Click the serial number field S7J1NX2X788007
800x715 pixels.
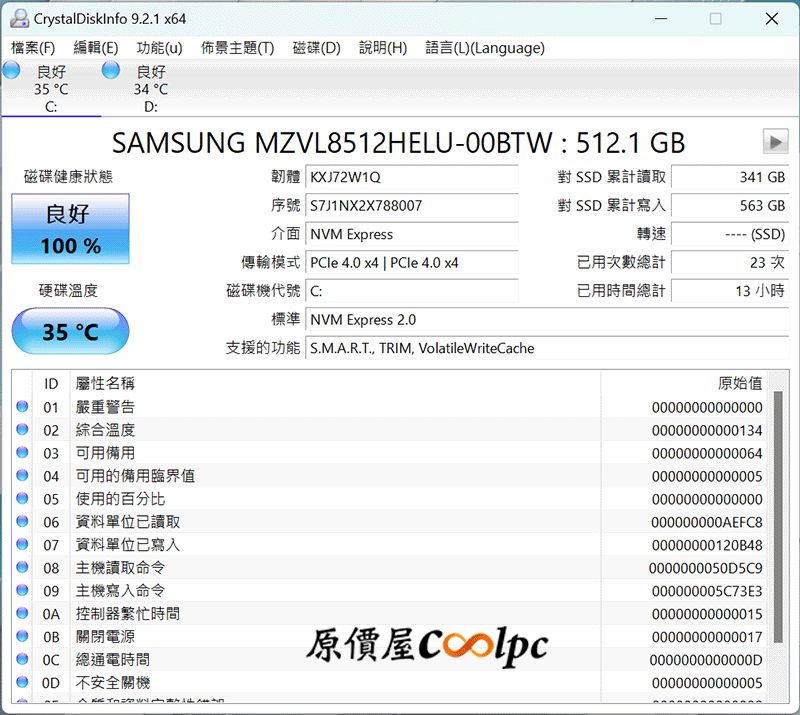(412, 206)
